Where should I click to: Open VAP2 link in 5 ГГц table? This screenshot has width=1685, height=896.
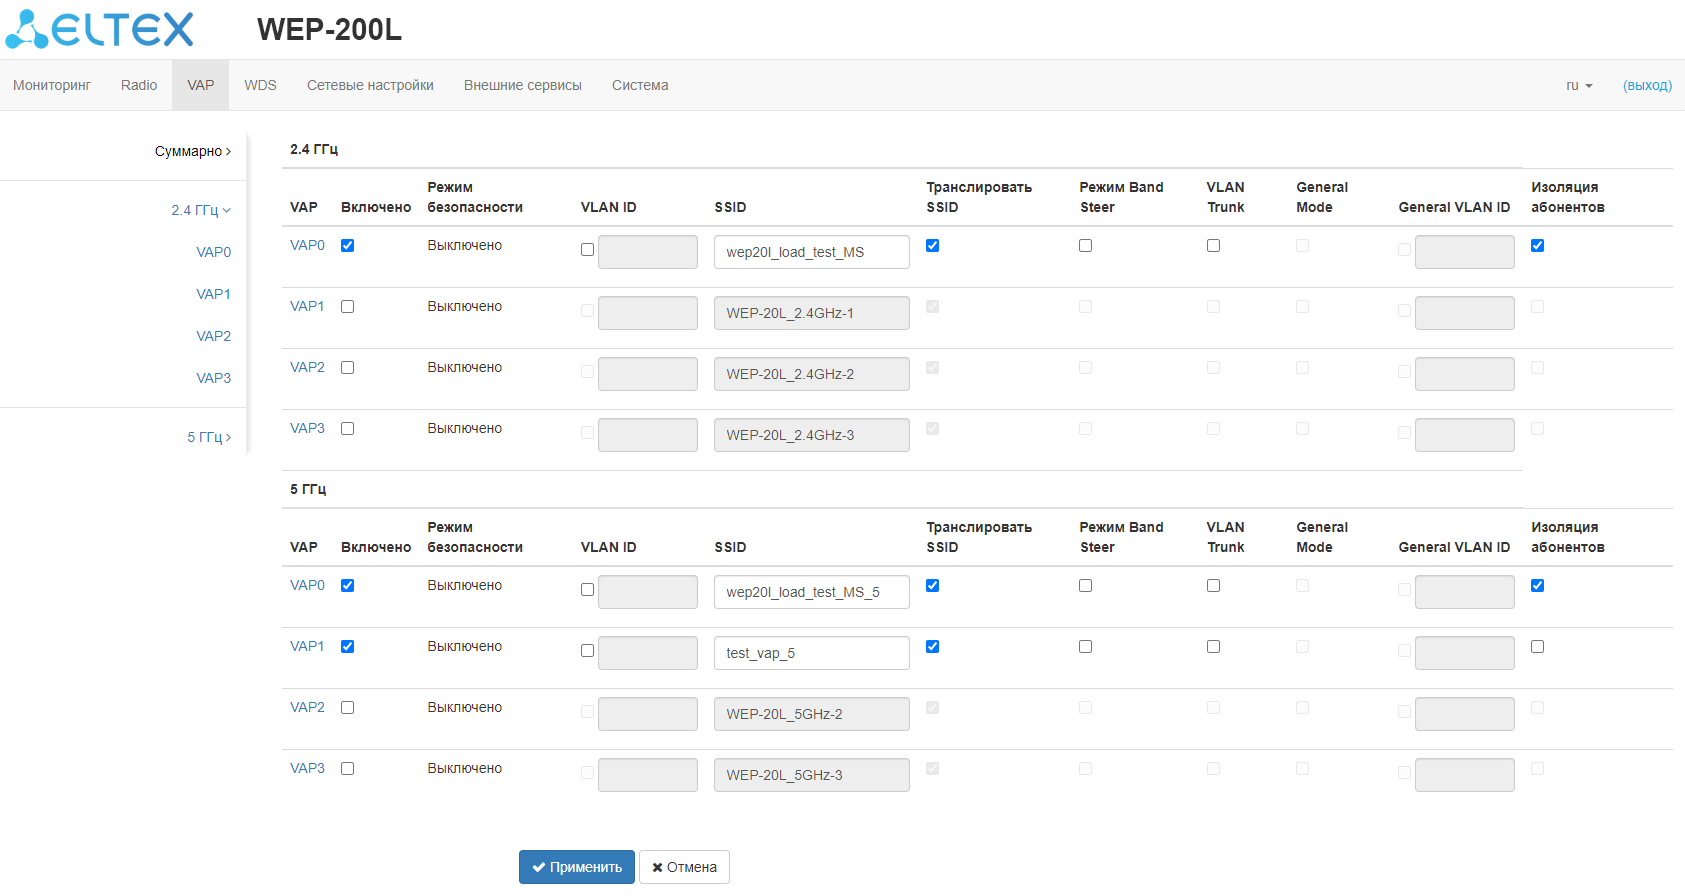click(x=307, y=707)
